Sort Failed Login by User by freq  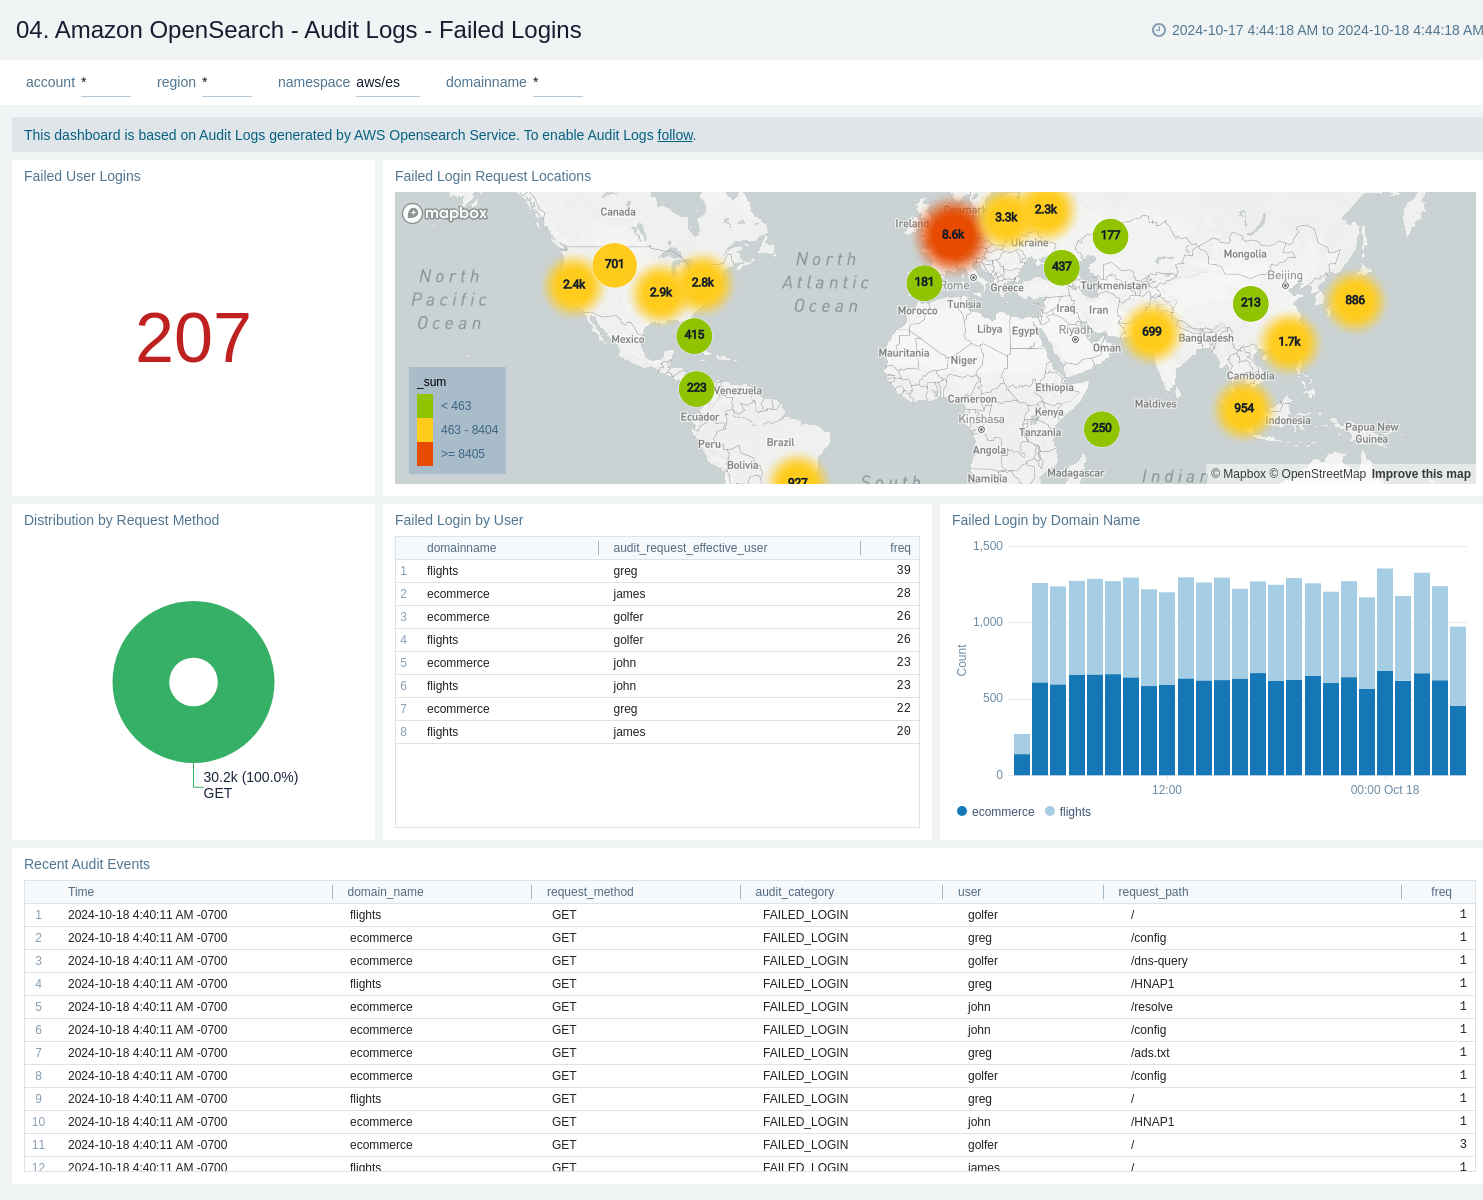click(x=900, y=548)
